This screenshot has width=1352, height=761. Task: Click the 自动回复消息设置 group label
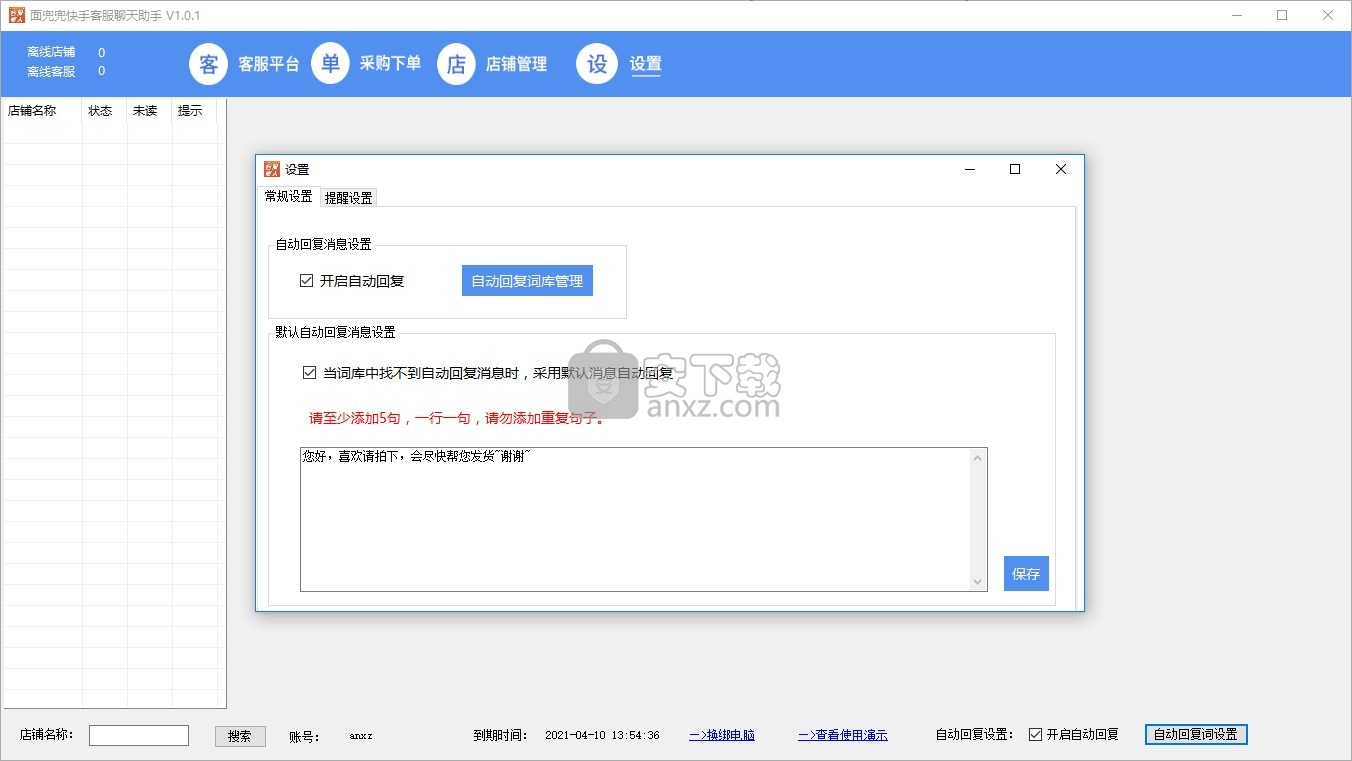pyautogui.click(x=324, y=244)
